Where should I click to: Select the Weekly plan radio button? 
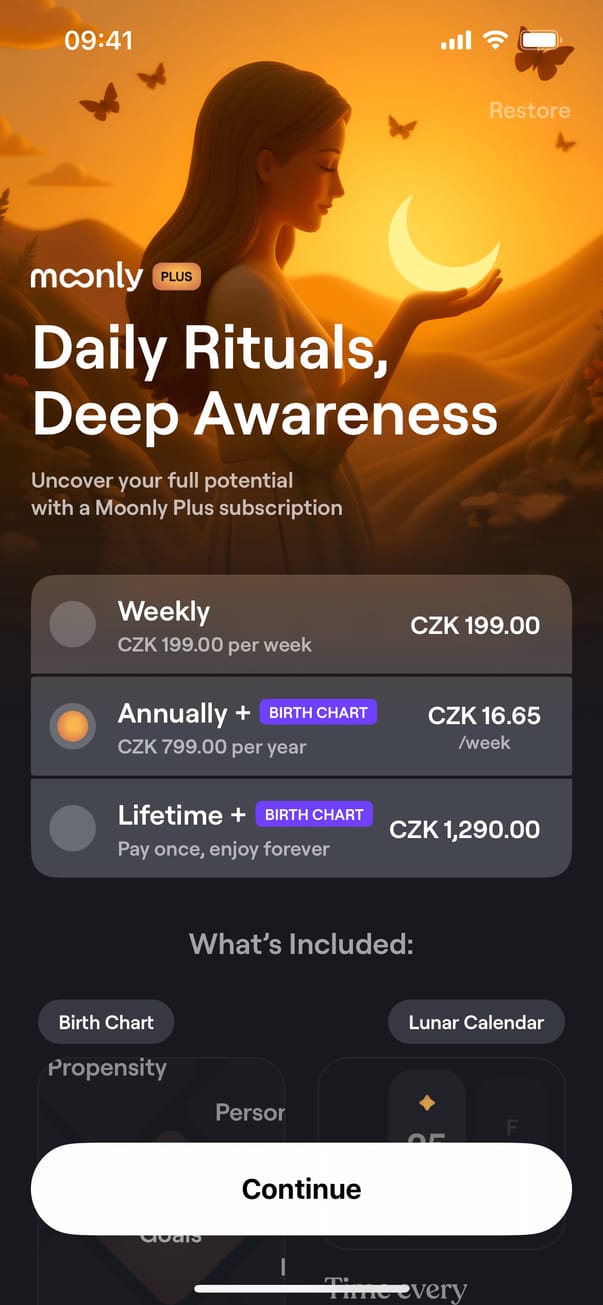(72, 625)
